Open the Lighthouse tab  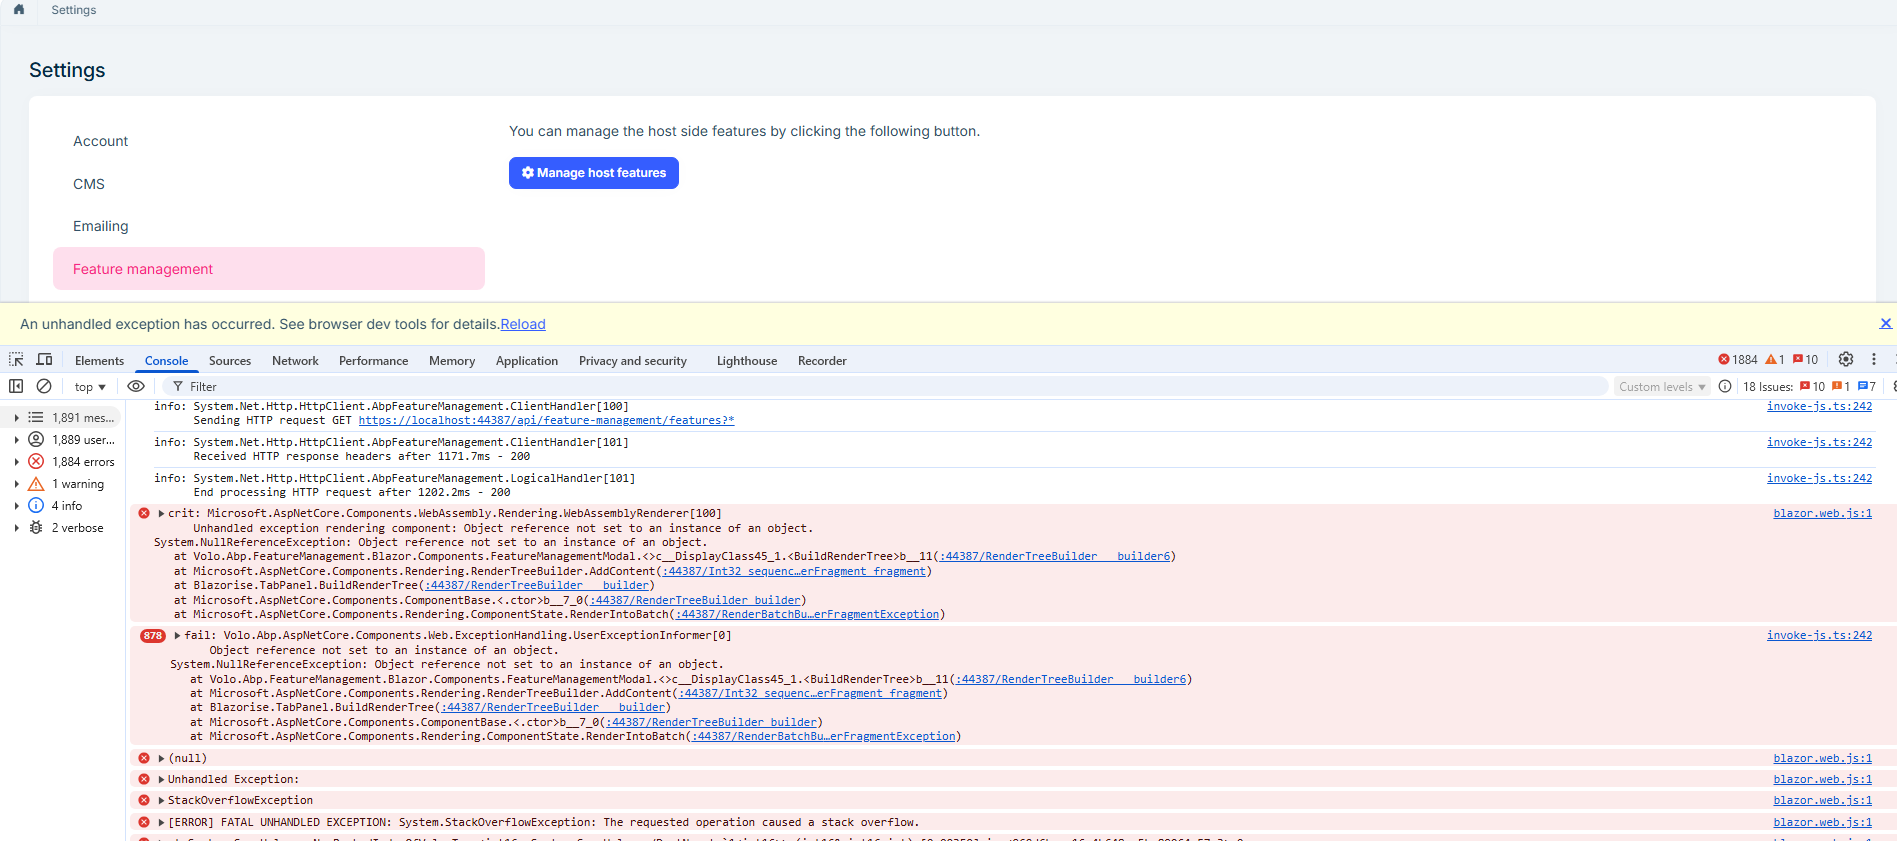click(x=747, y=361)
